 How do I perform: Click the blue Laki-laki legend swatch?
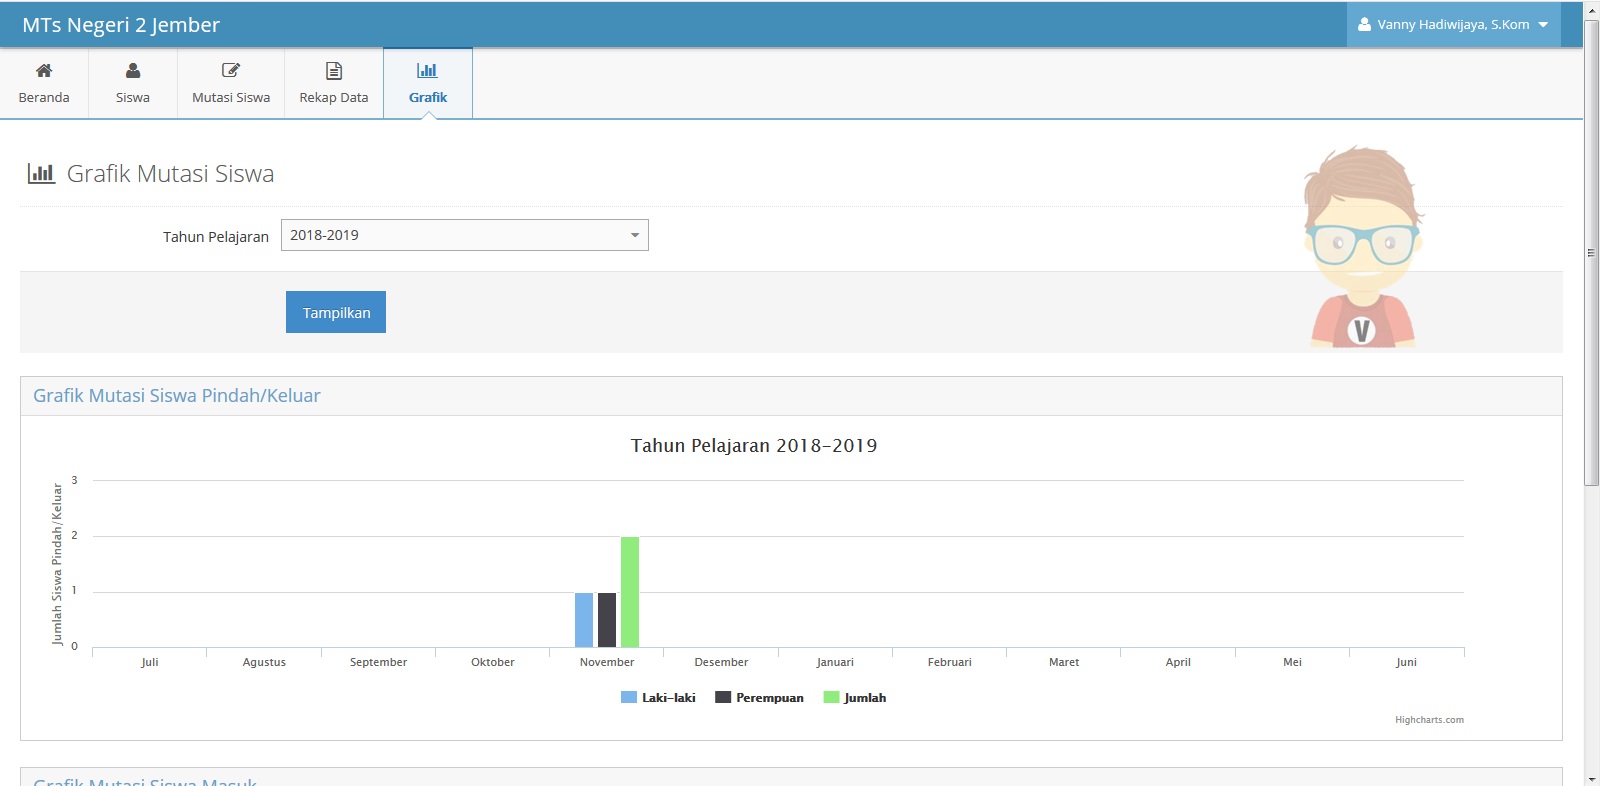629,698
